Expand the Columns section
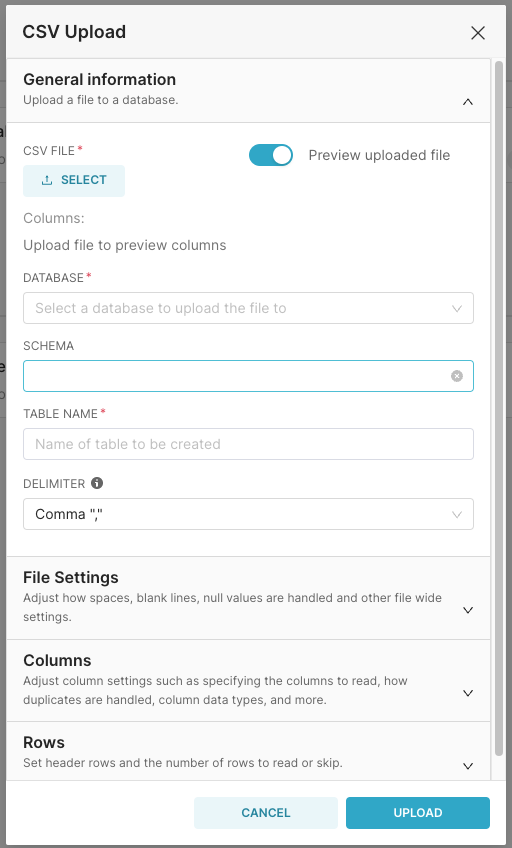Viewport: 512px width, 848px height. (248, 681)
